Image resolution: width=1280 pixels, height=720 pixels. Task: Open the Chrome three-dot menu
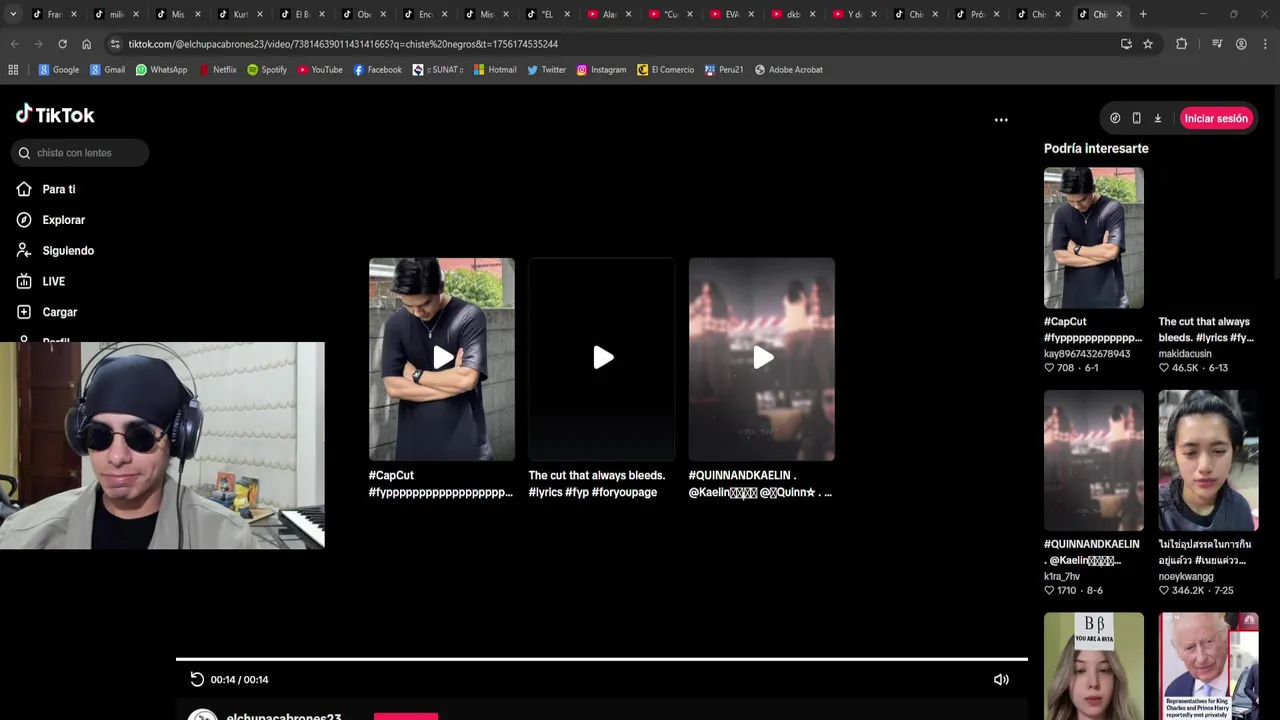pyautogui.click(x=1265, y=44)
